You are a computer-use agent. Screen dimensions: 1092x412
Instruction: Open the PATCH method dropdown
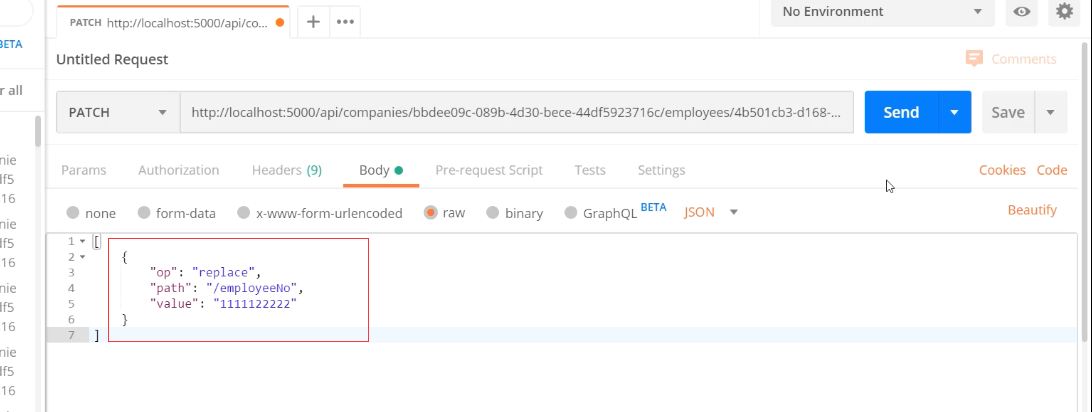tap(118, 113)
